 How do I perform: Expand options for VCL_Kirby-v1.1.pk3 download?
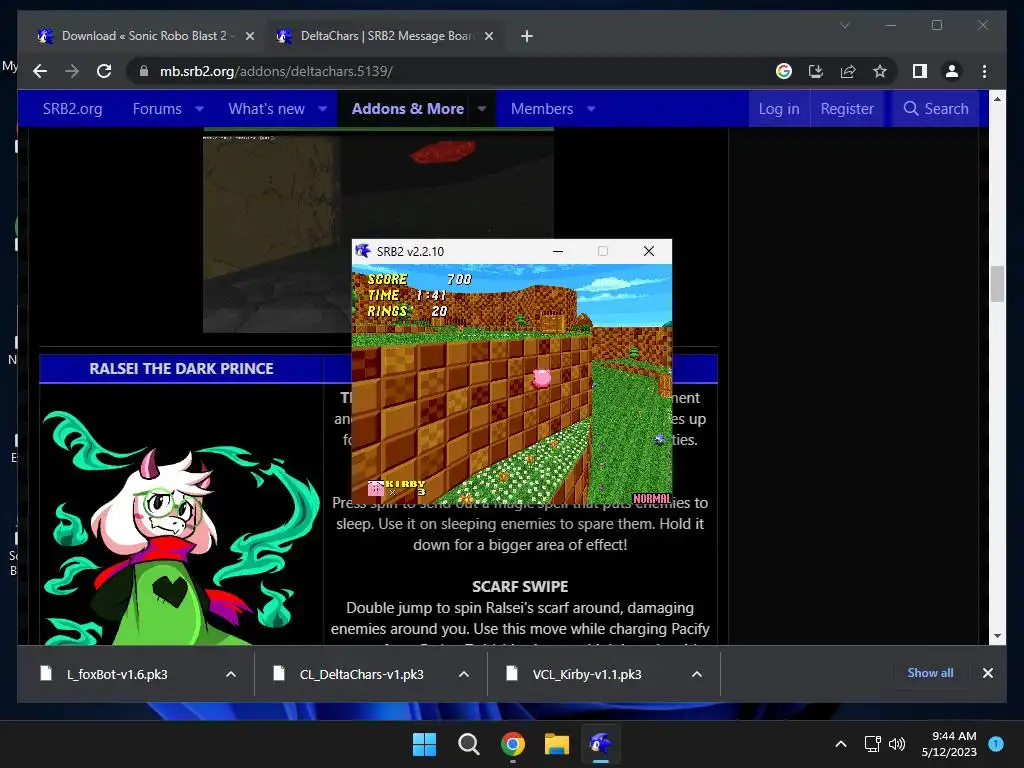[x=697, y=674]
